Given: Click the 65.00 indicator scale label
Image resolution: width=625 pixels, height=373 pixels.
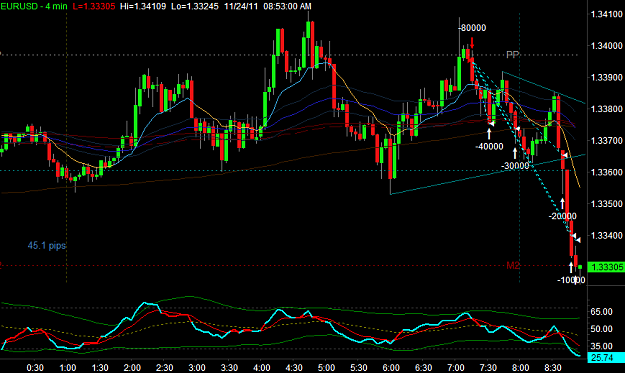Looking at the screenshot, I should [601, 312].
